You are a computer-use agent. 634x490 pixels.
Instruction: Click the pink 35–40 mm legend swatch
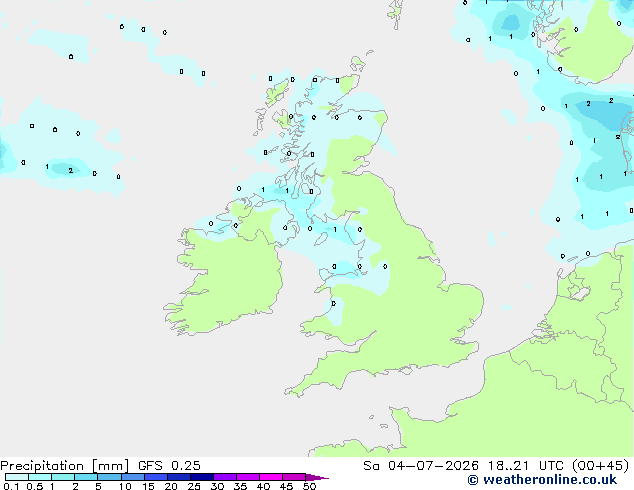pos(248,477)
